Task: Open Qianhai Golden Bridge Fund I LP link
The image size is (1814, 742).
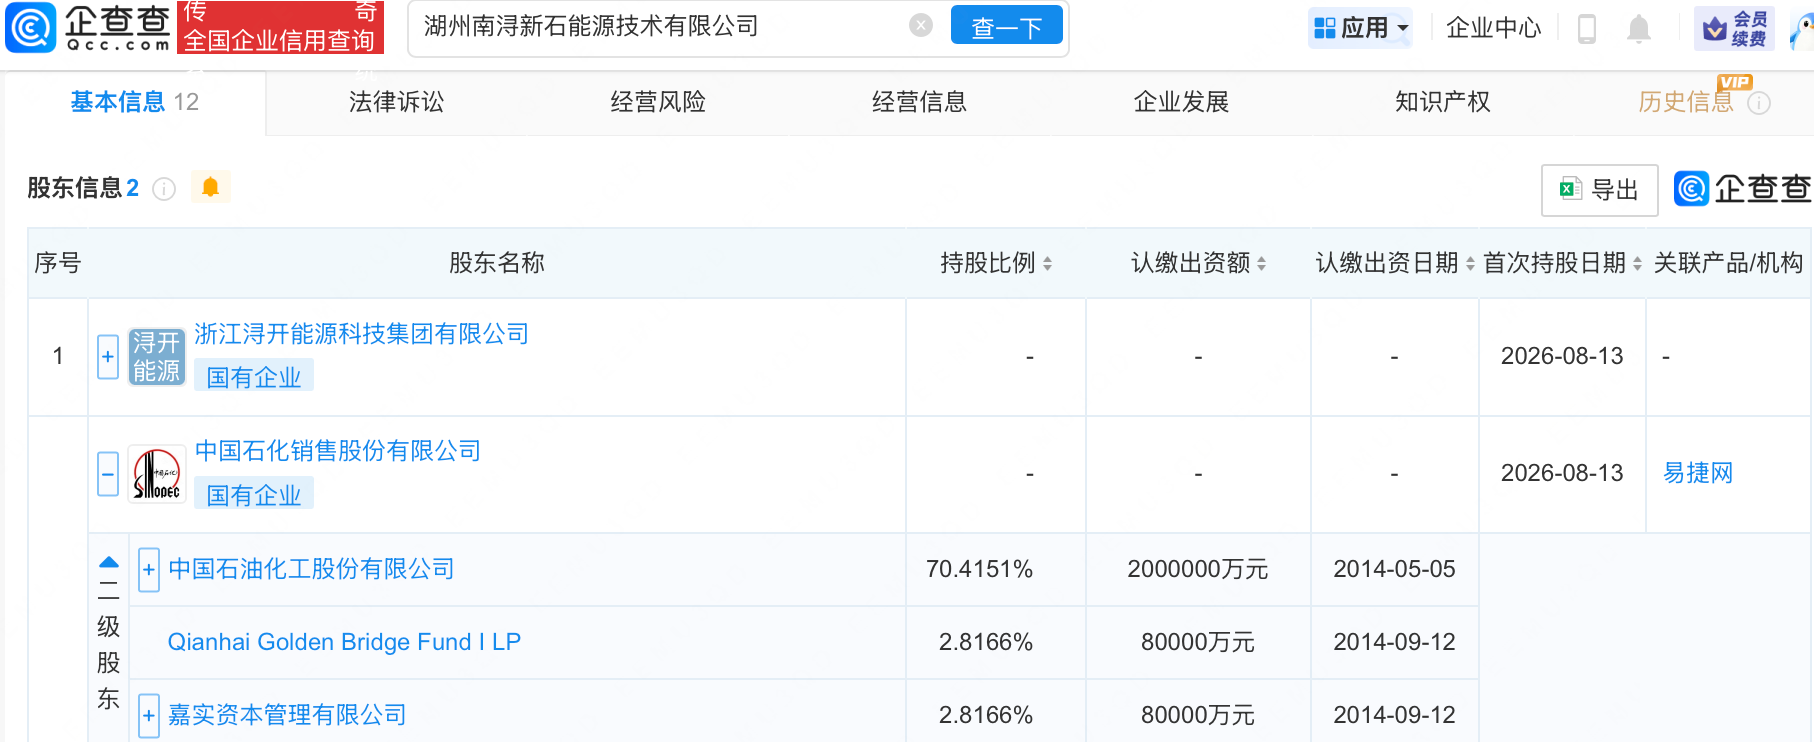Action: [344, 642]
